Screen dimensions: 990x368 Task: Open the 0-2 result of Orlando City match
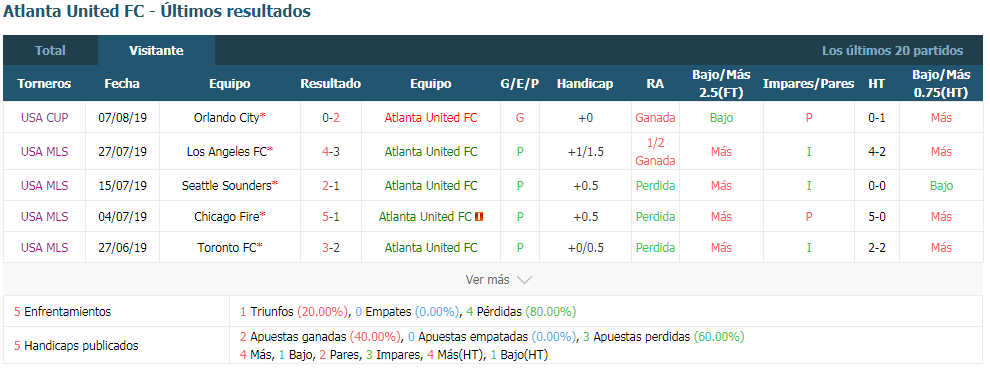331,118
